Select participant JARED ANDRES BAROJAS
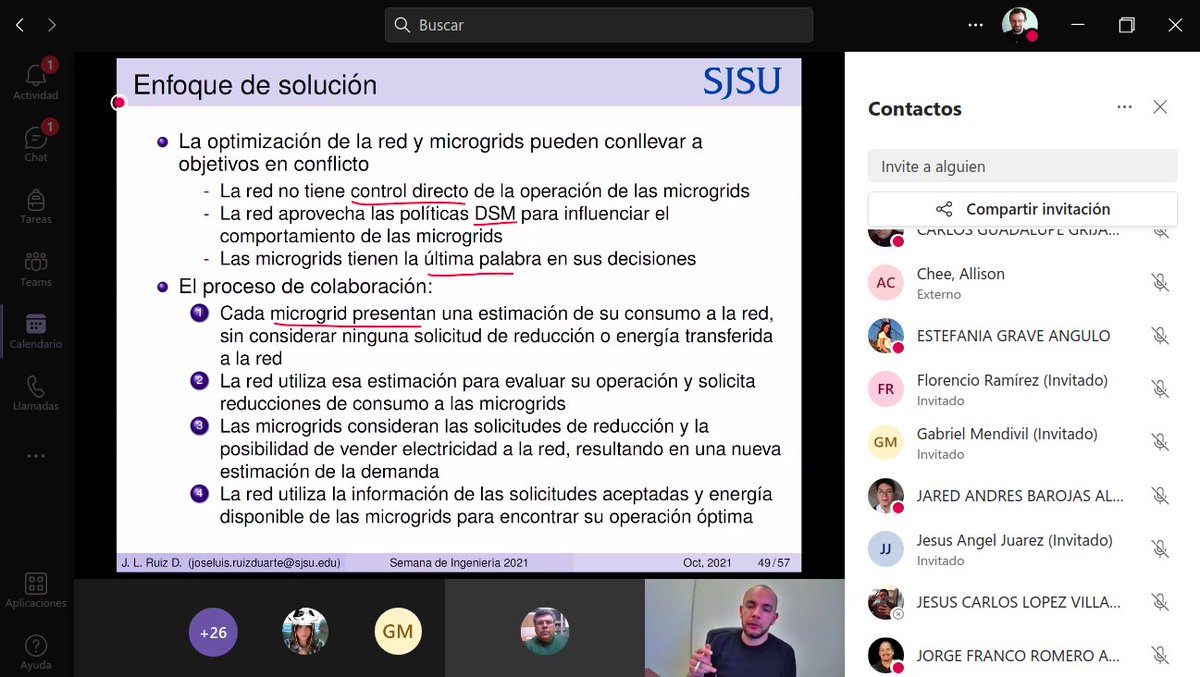 1023,495
